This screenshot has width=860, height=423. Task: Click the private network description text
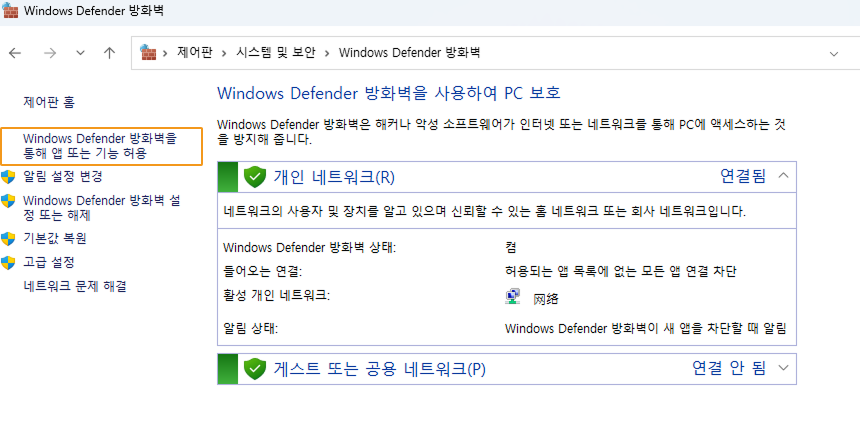[485, 211]
